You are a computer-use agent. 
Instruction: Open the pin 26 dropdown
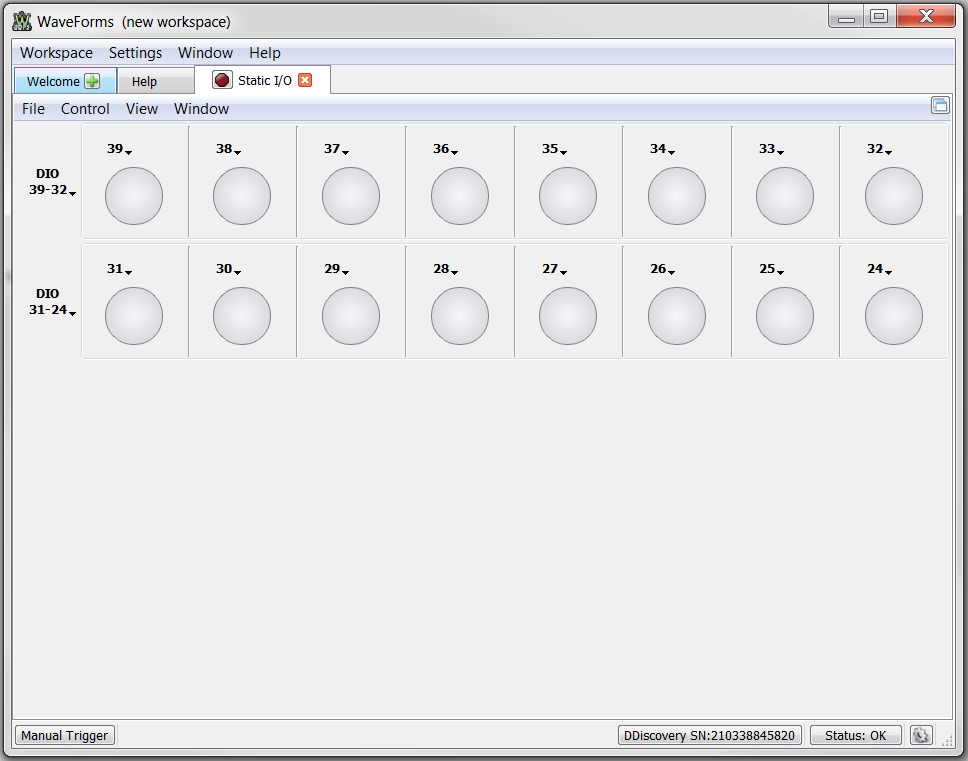point(662,269)
